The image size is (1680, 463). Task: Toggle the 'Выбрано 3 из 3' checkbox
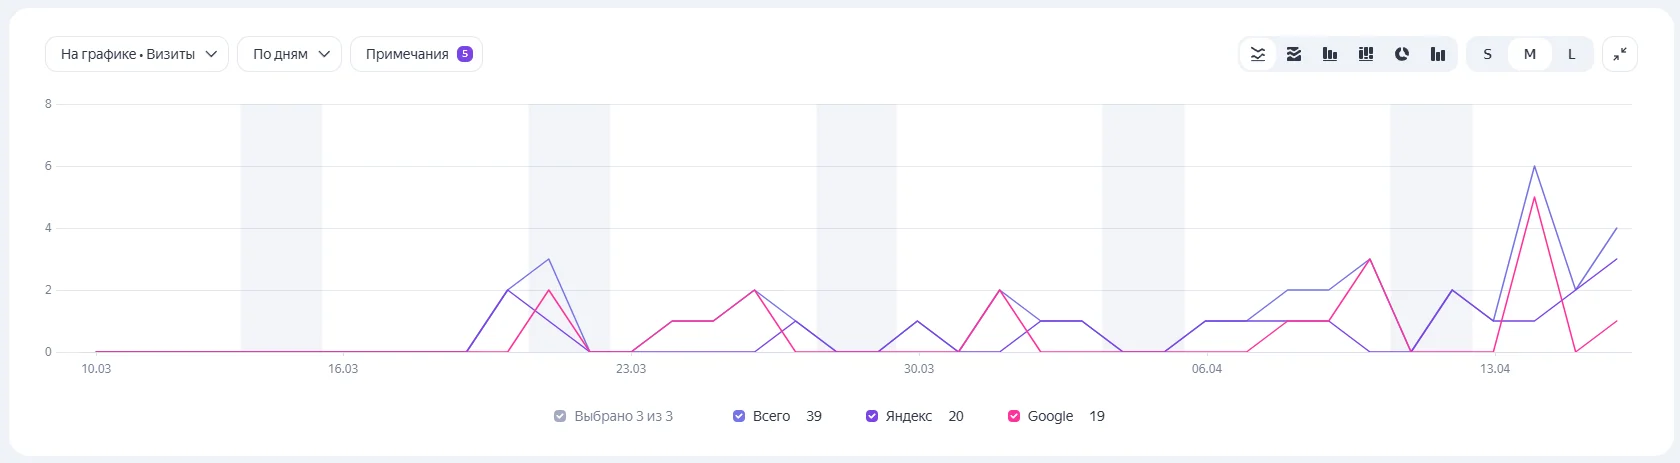[560, 416]
